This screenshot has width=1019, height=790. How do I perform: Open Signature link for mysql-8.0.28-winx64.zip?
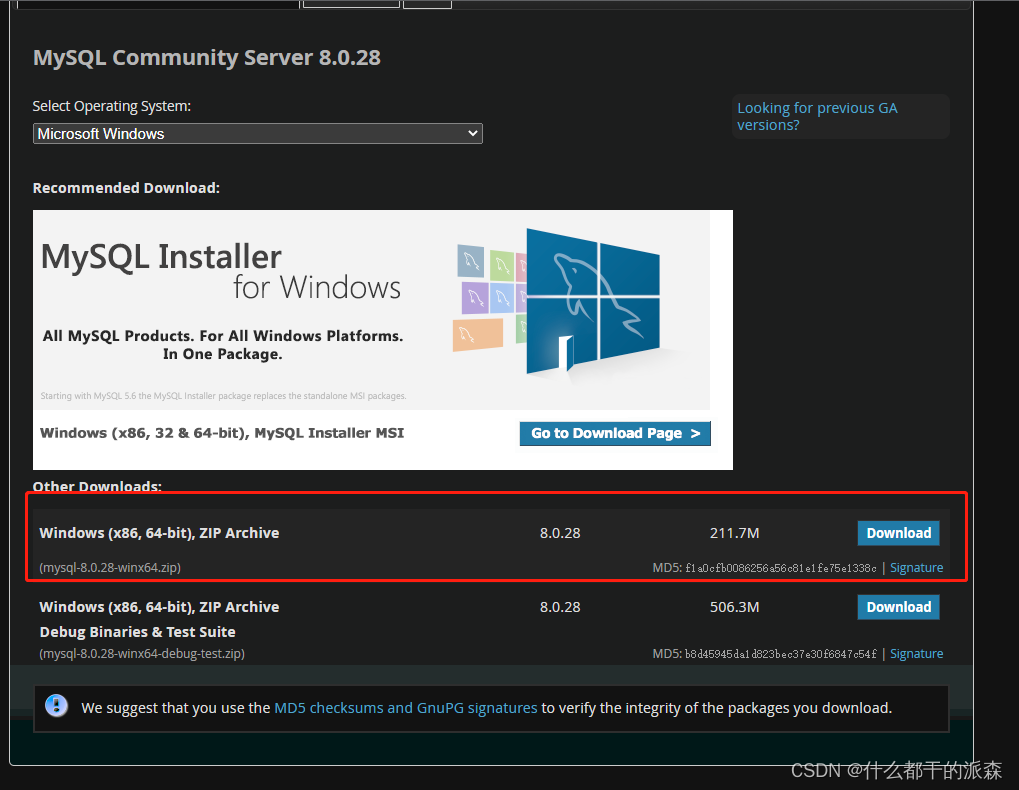click(x=916, y=568)
